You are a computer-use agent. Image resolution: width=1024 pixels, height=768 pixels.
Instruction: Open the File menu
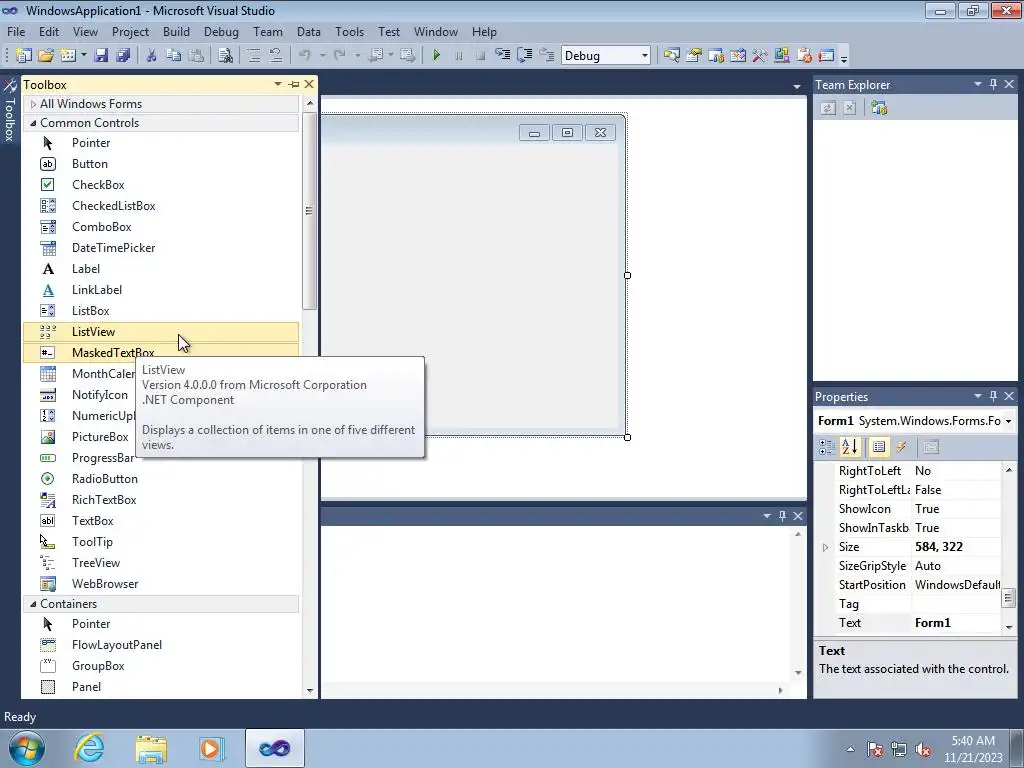(x=16, y=31)
